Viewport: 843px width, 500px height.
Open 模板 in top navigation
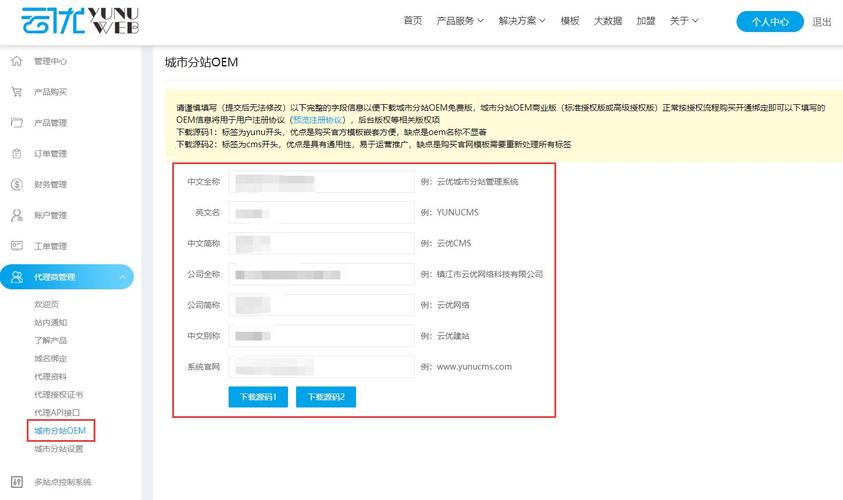click(570, 20)
